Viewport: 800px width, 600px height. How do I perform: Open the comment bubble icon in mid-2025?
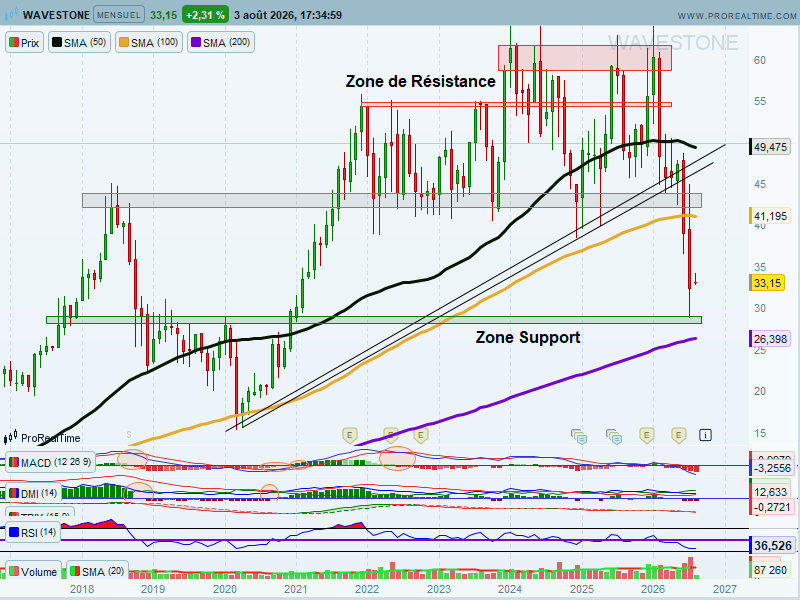click(x=614, y=436)
